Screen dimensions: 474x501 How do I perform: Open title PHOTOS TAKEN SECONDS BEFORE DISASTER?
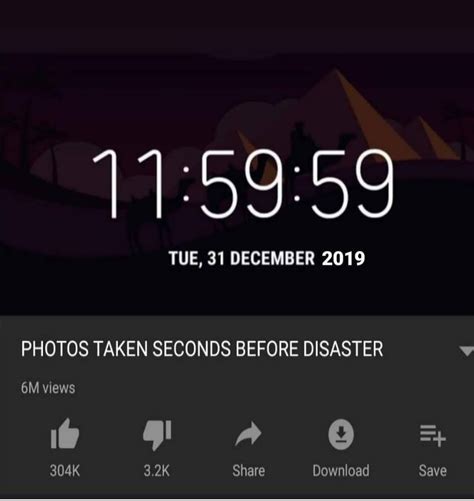coord(202,349)
